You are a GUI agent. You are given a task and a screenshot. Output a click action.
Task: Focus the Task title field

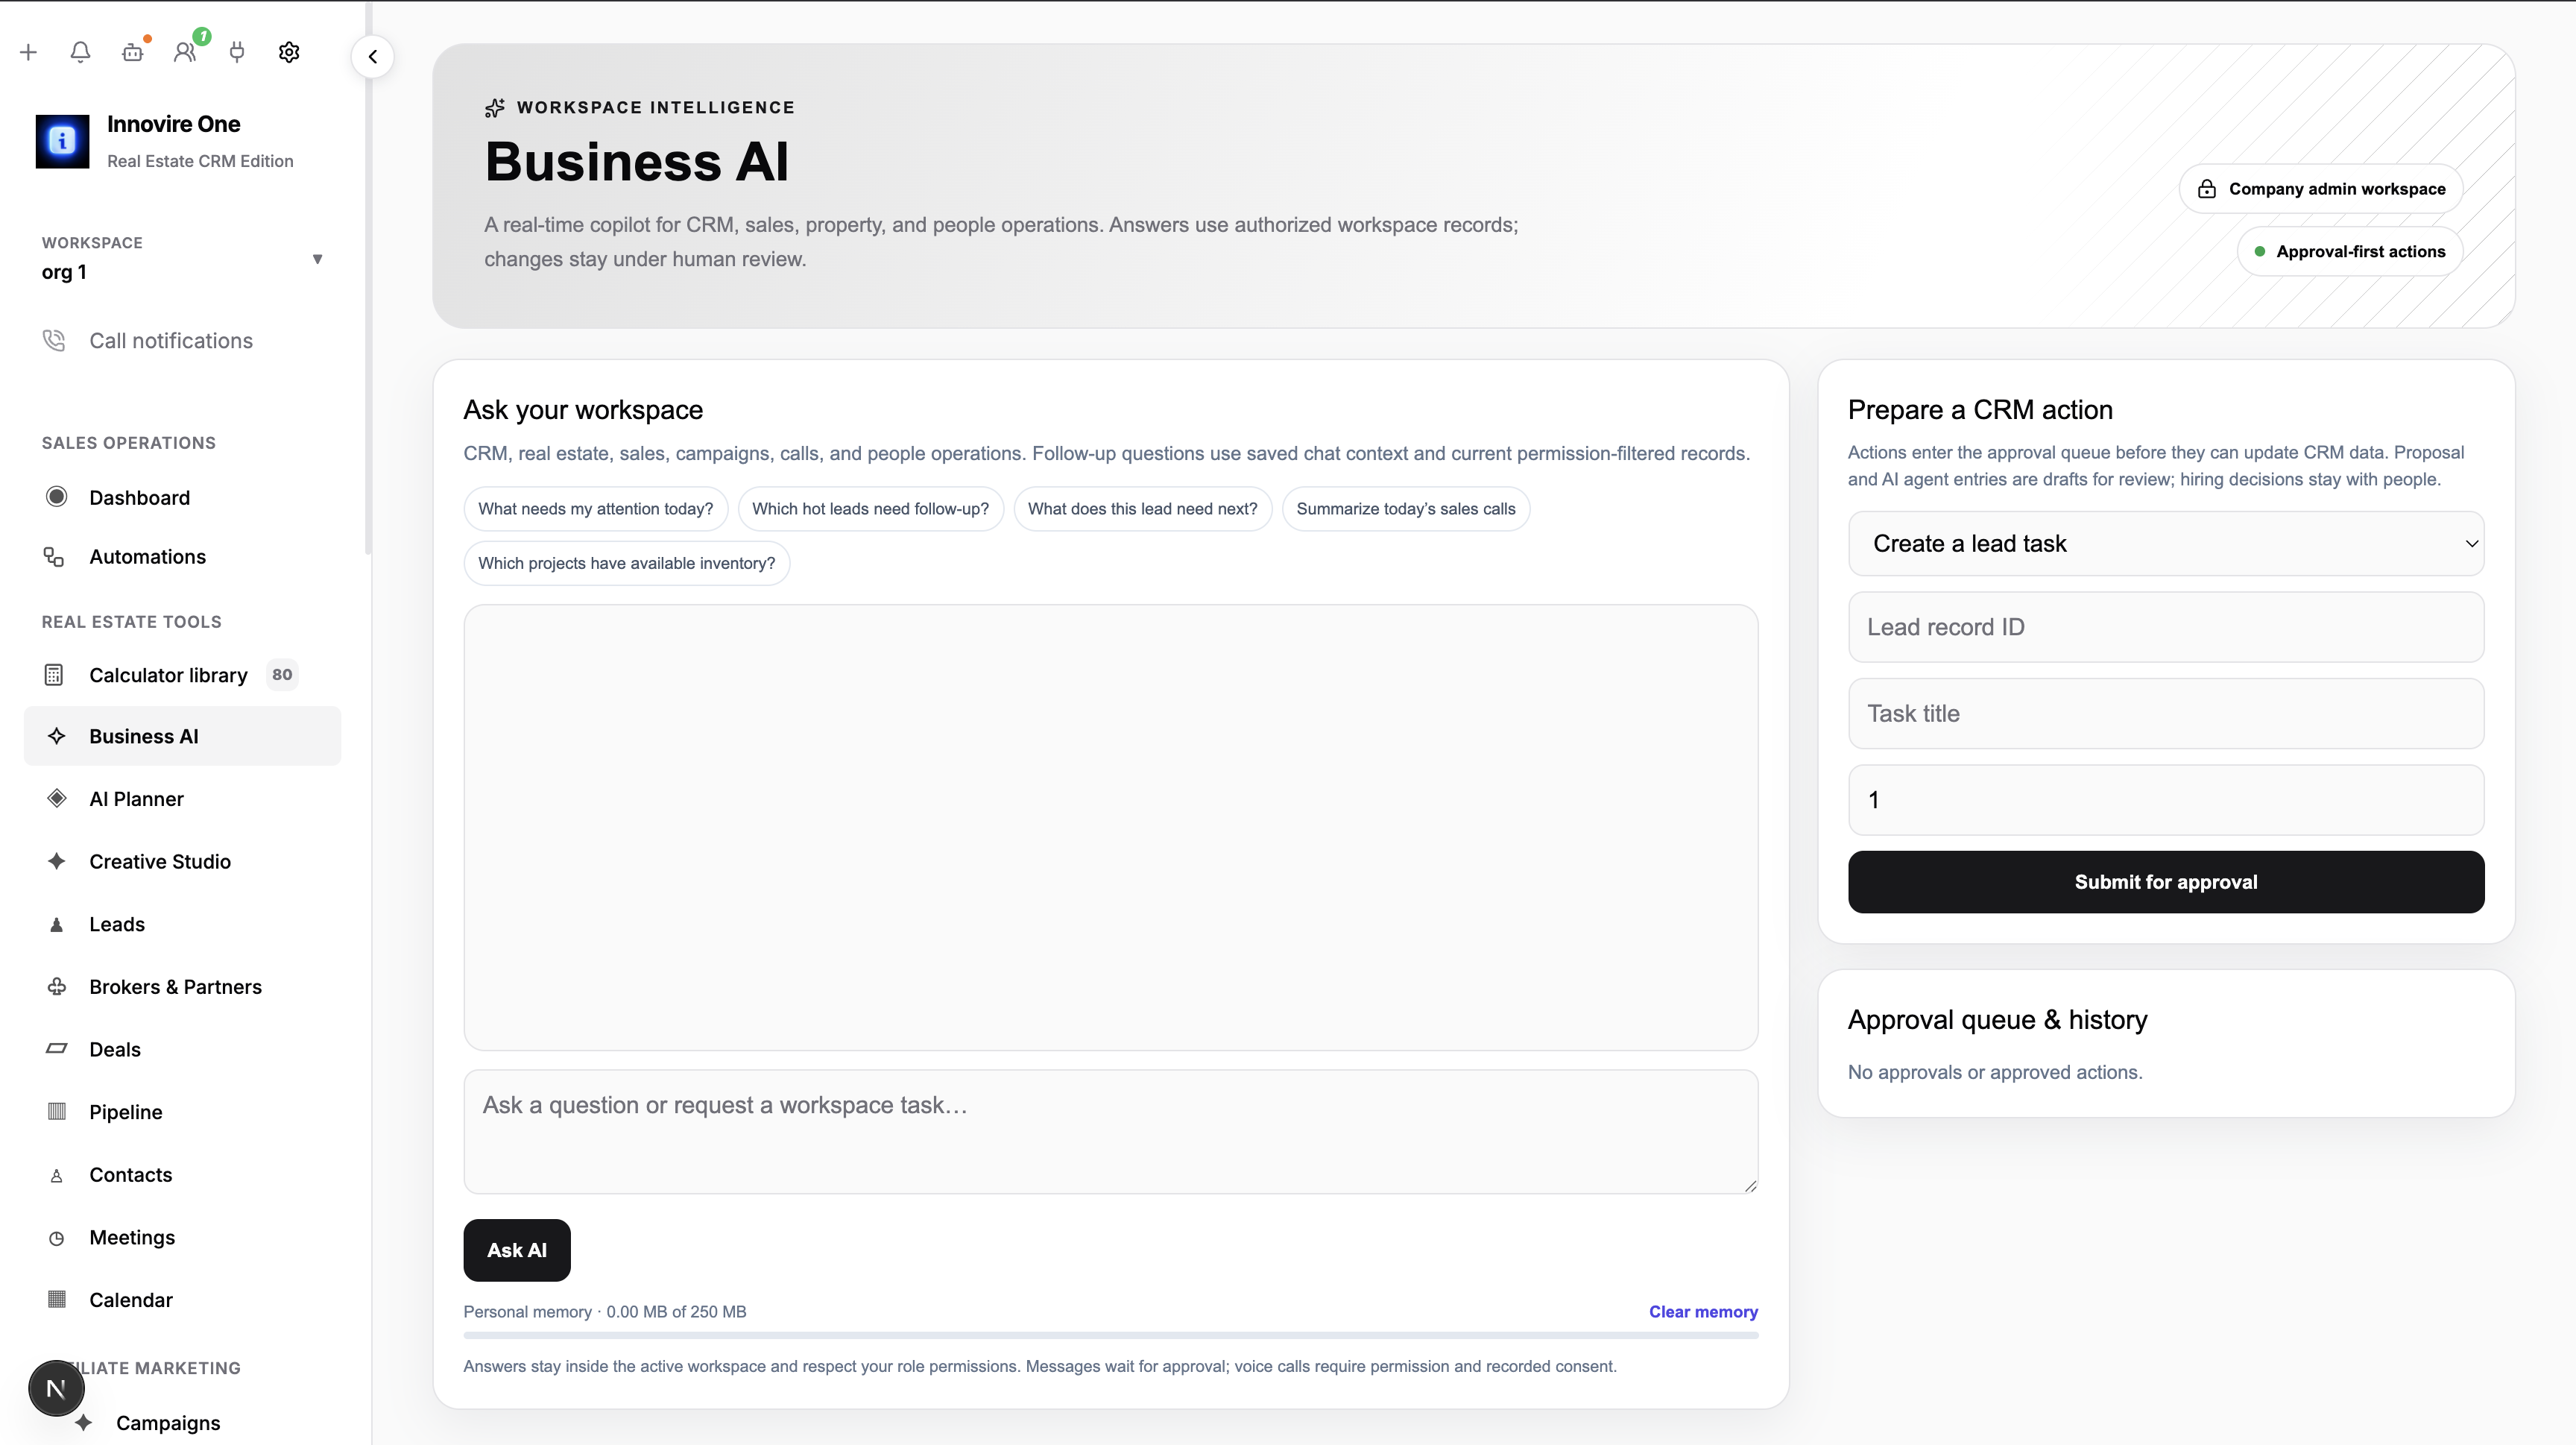[2166, 713]
